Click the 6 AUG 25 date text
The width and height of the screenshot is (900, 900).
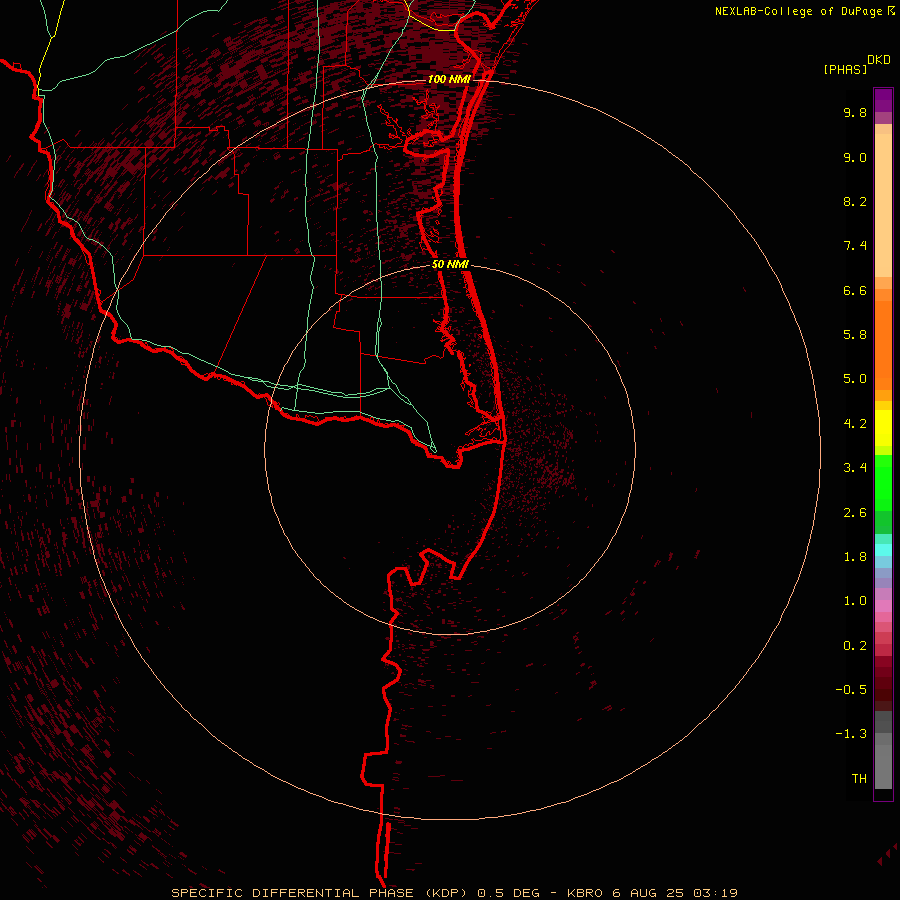pos(649,893)
